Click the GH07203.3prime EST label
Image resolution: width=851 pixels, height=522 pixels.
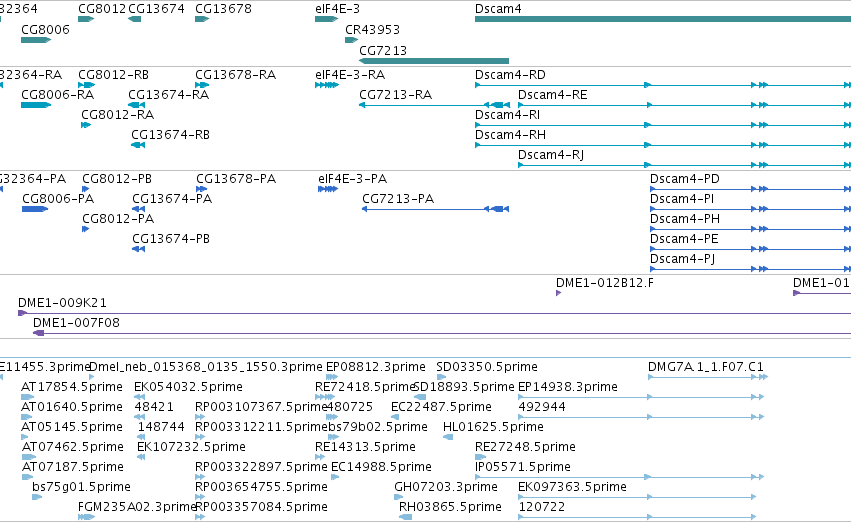click(446, 488)
